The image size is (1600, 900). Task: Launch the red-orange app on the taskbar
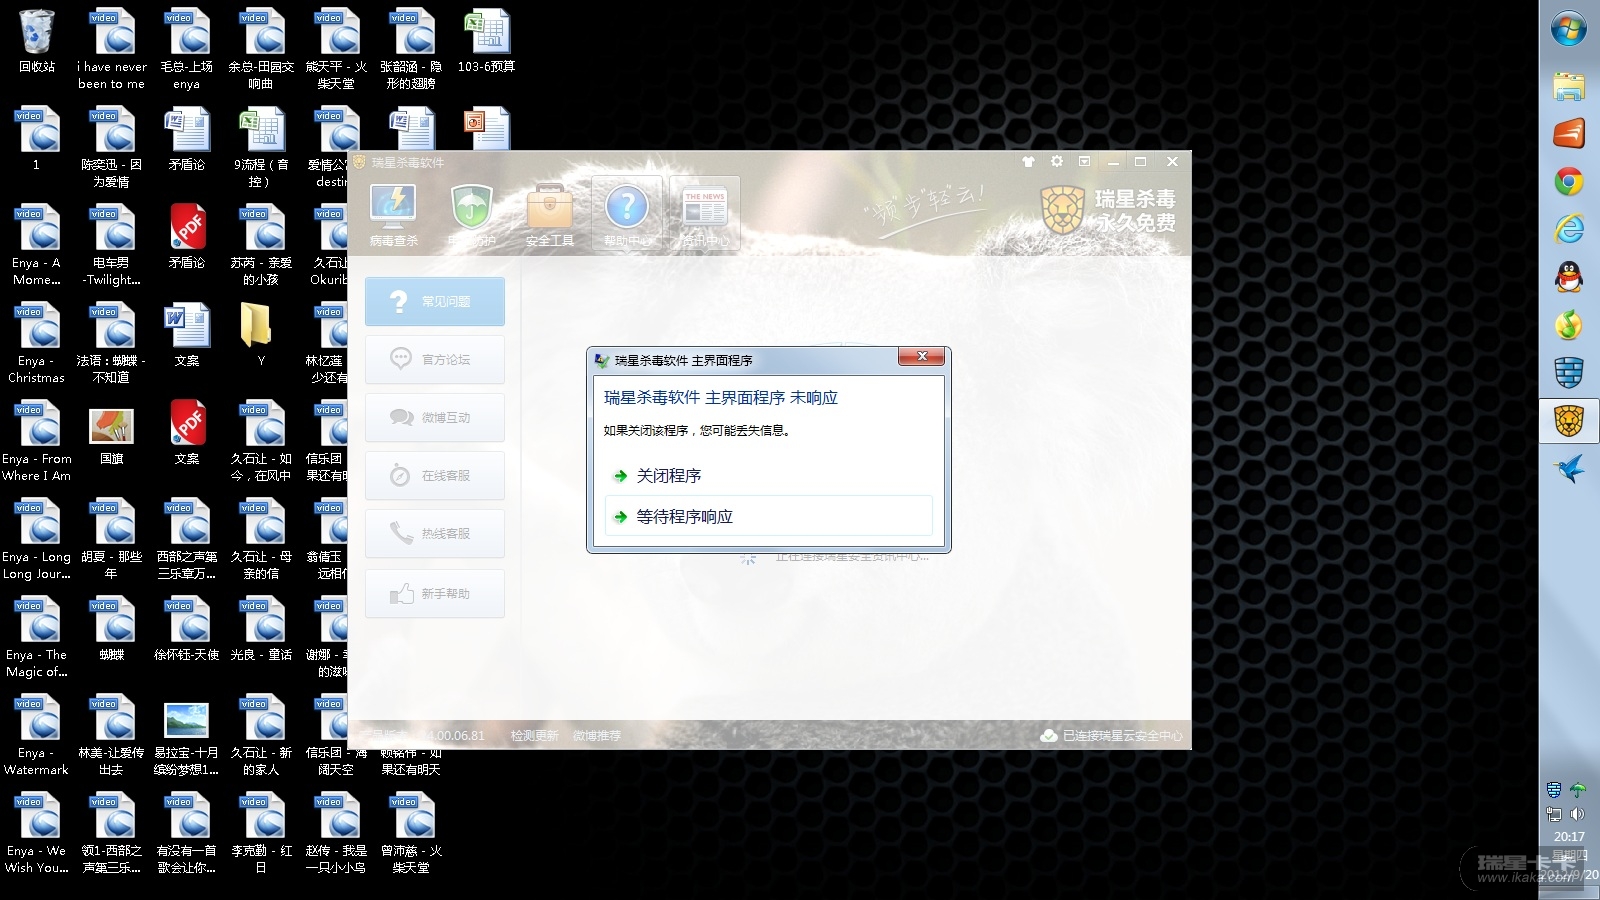(1569, 133)
